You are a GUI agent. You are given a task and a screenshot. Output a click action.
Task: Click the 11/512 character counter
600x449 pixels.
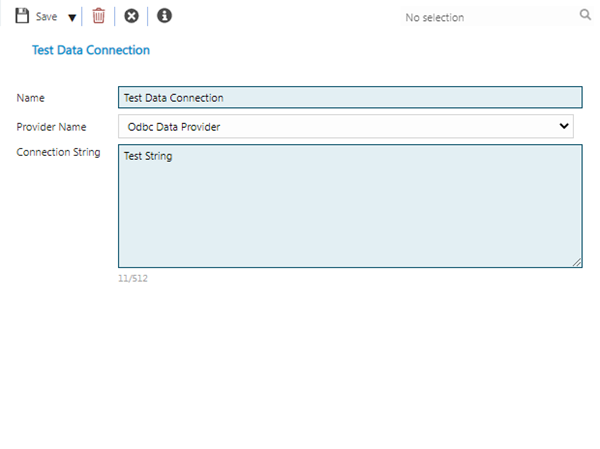[x=133, y=278]
